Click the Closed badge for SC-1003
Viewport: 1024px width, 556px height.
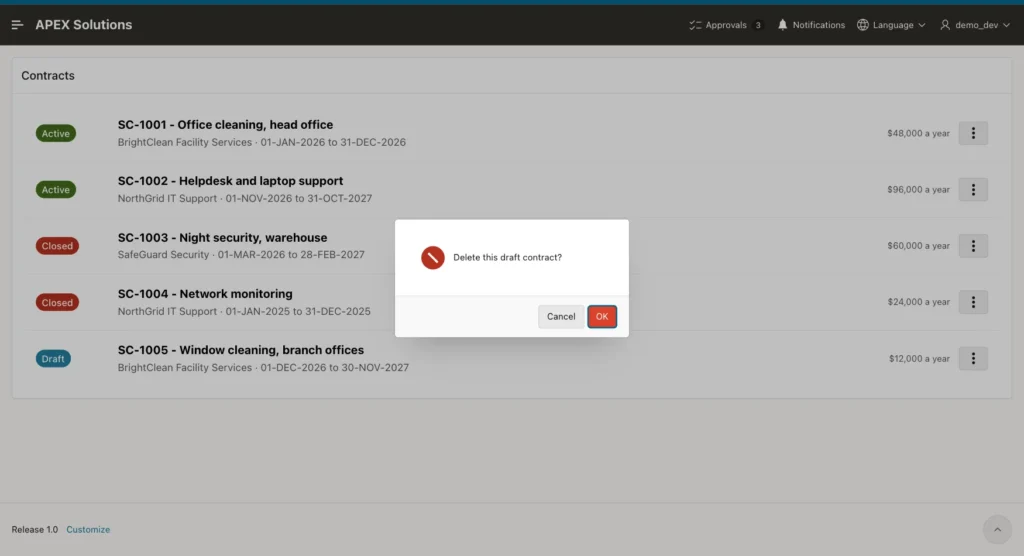[57, 246]
